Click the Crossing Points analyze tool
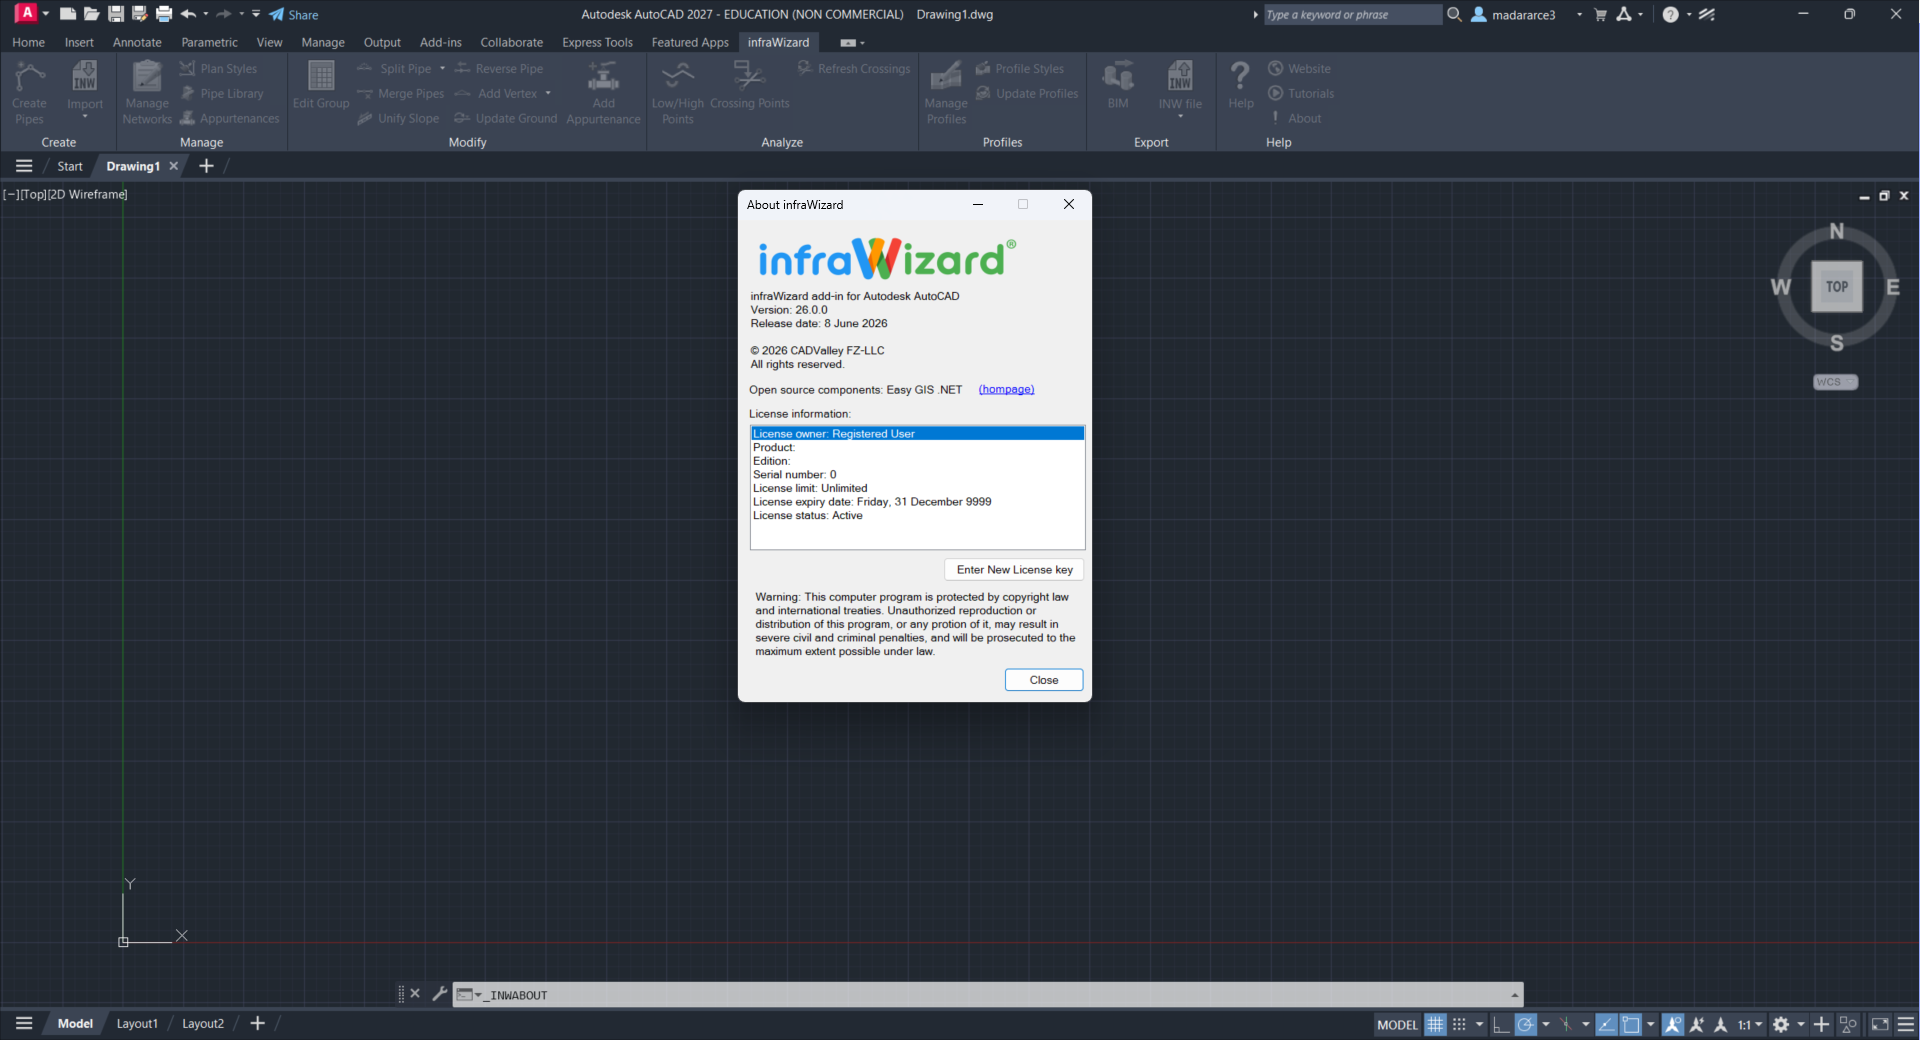 (749, 85)
